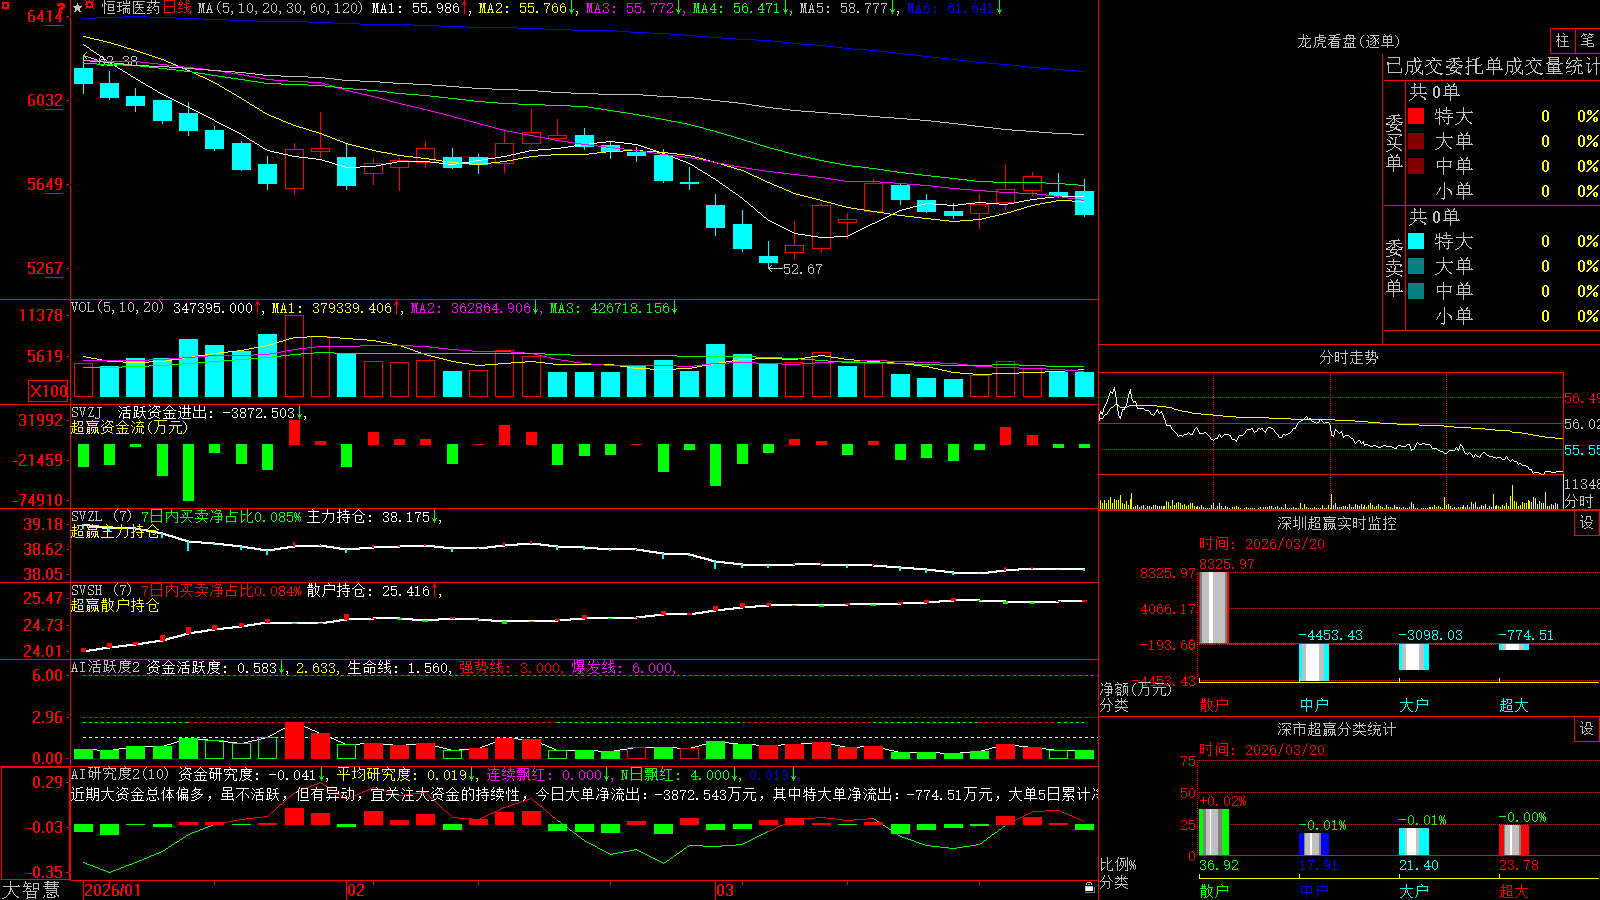Click the teal 中单 sell order swatch

click(x=1416, y=291)
